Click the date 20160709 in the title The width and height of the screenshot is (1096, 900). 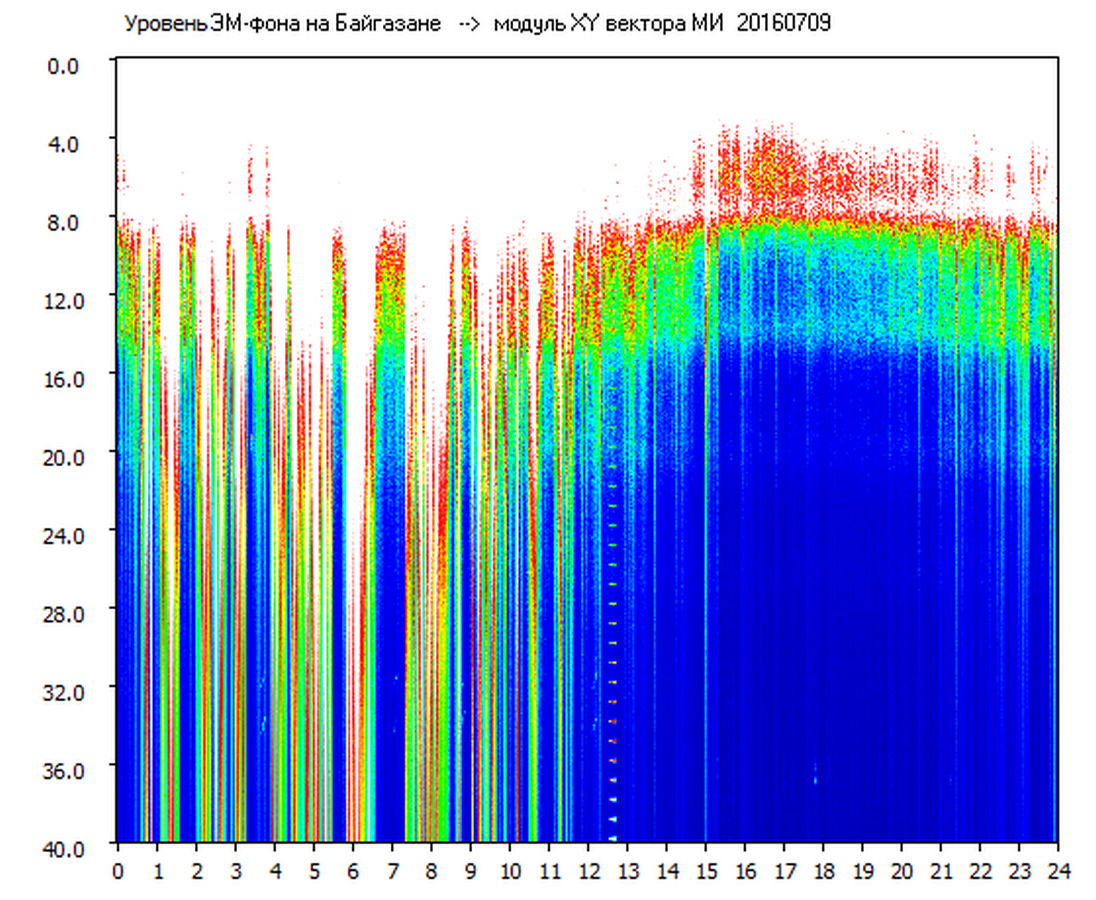click(783, 24)
